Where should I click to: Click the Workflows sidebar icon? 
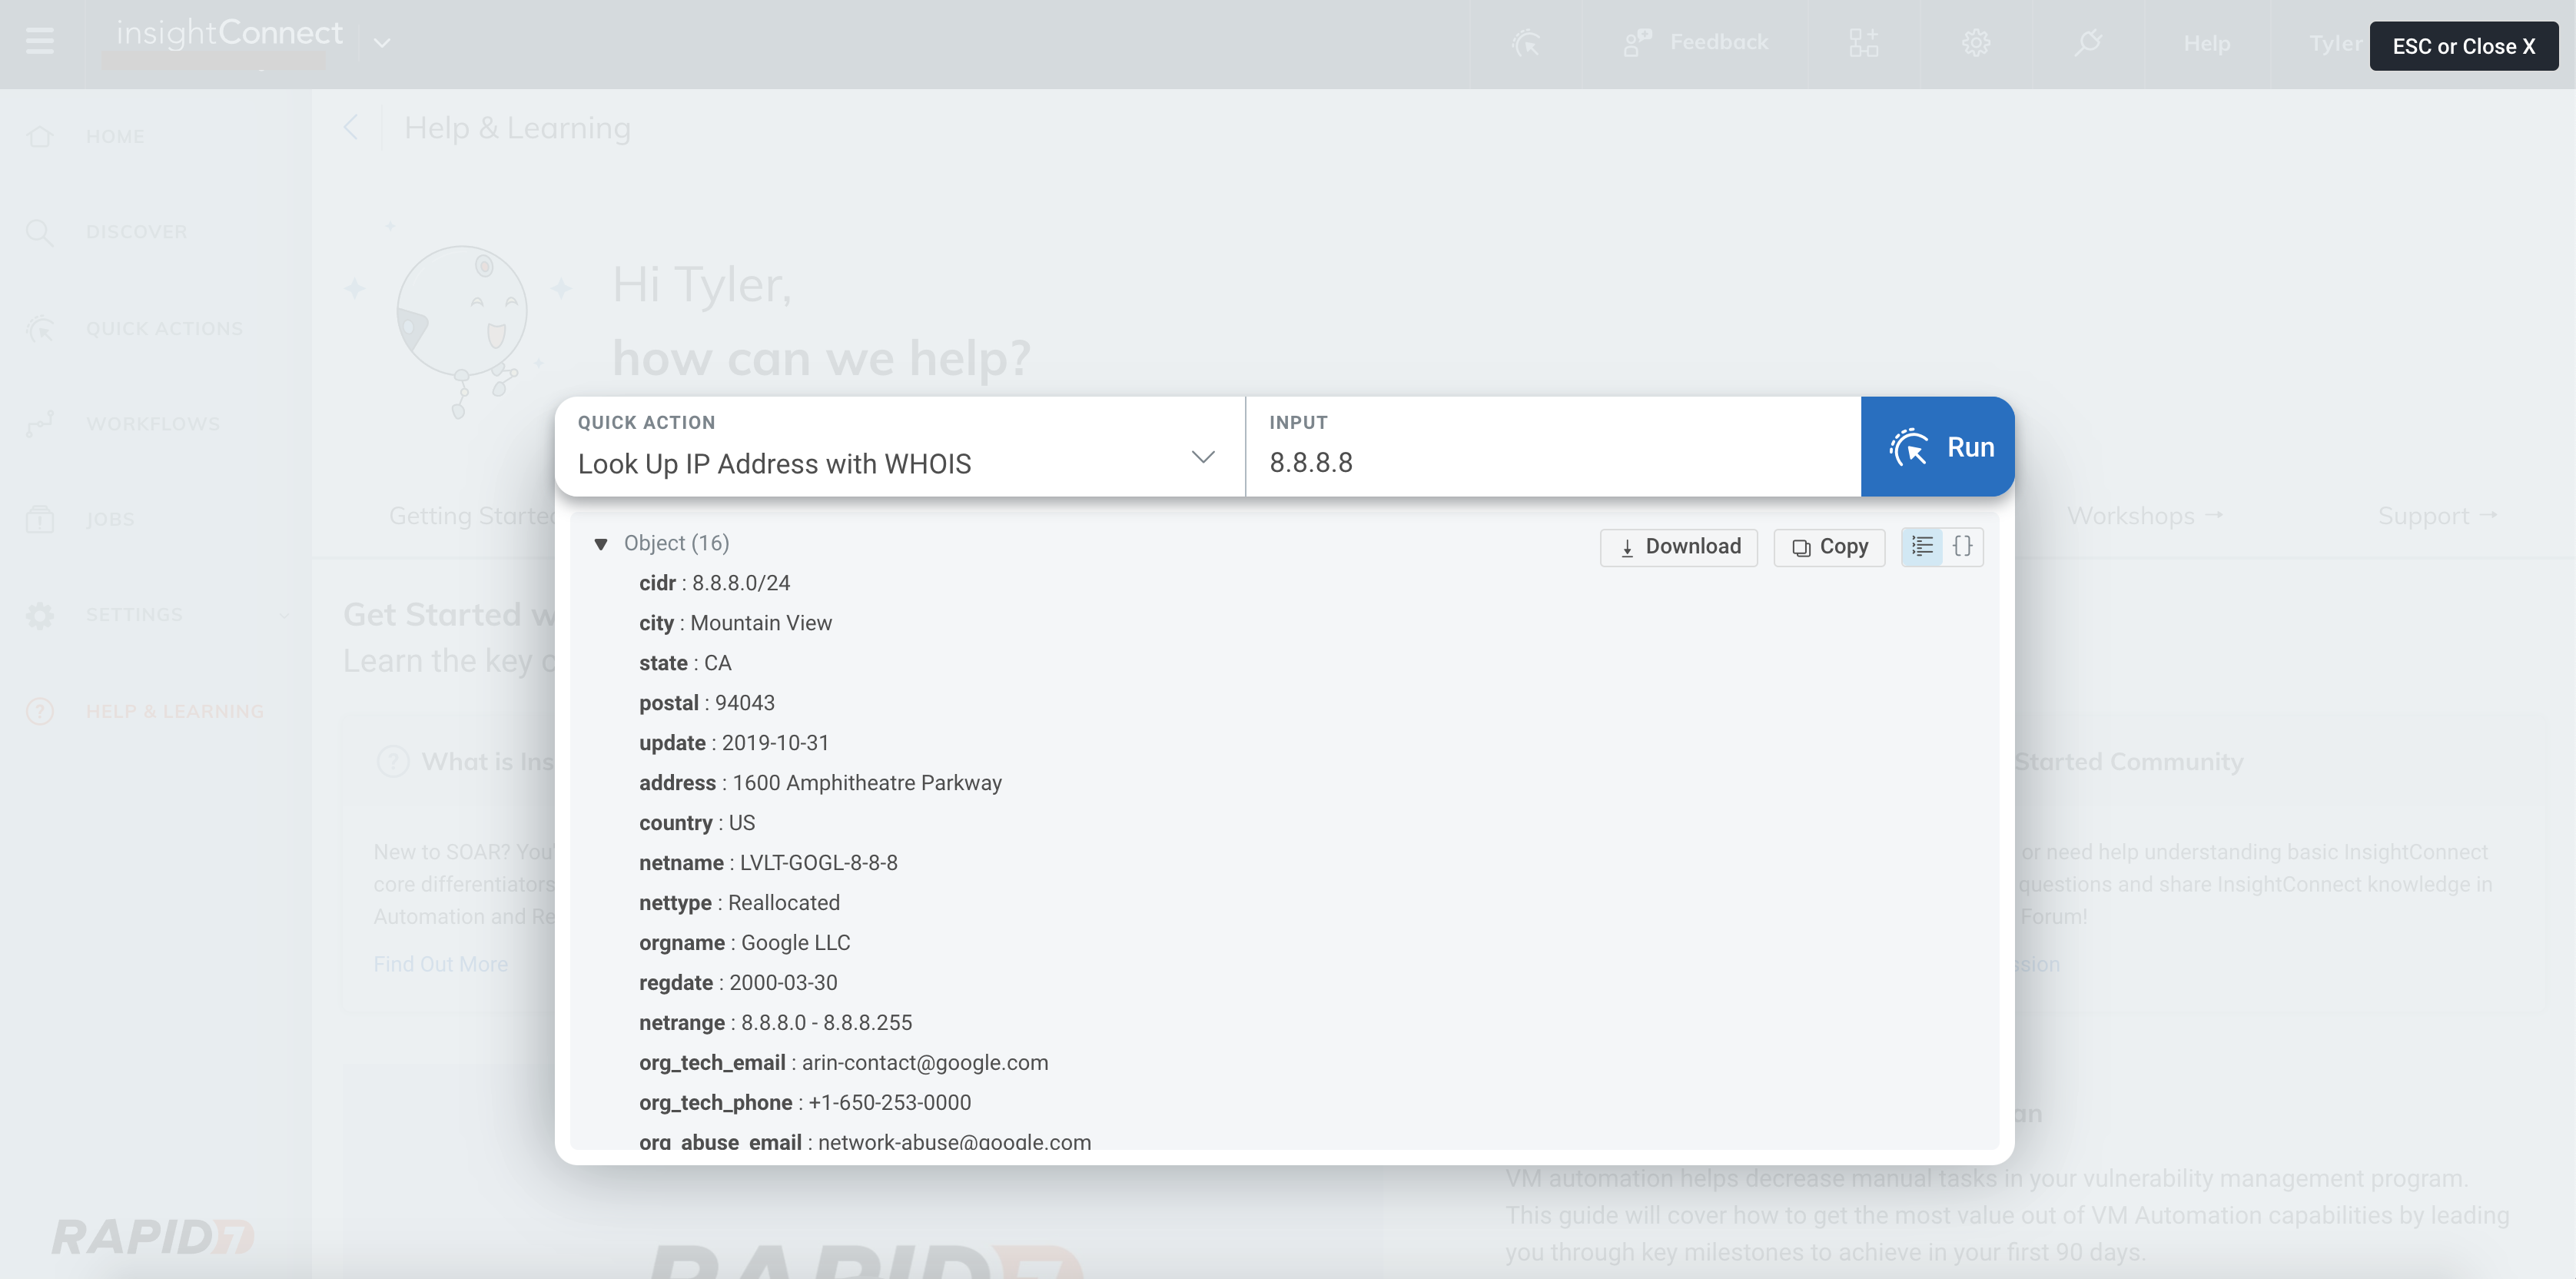tap(40, 424)
